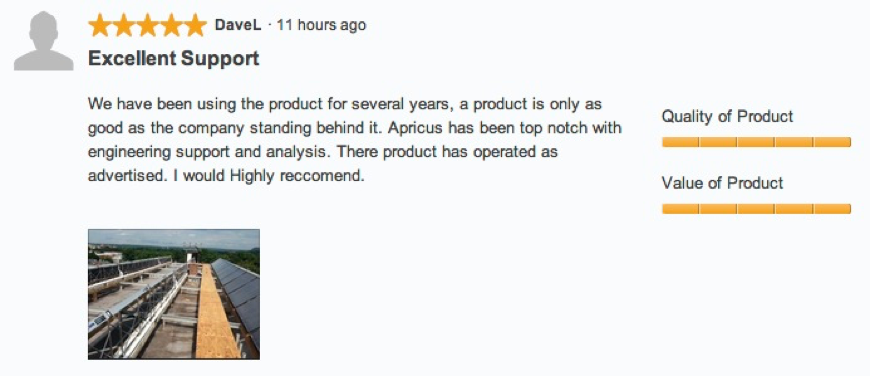Screen dimensions: 870x376
Task: Click the gray user avatar silhouette
Action: pyautogui.click(x=43, y=41)
